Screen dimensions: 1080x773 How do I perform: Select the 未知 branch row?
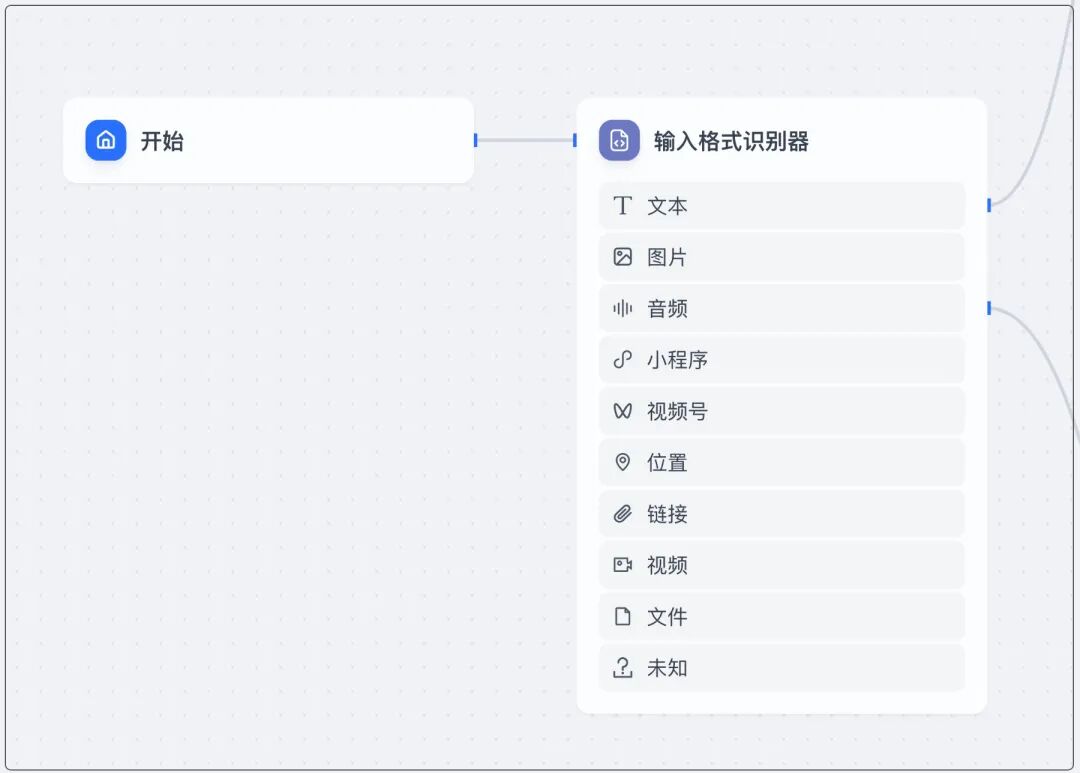click(x=782, y=668)
